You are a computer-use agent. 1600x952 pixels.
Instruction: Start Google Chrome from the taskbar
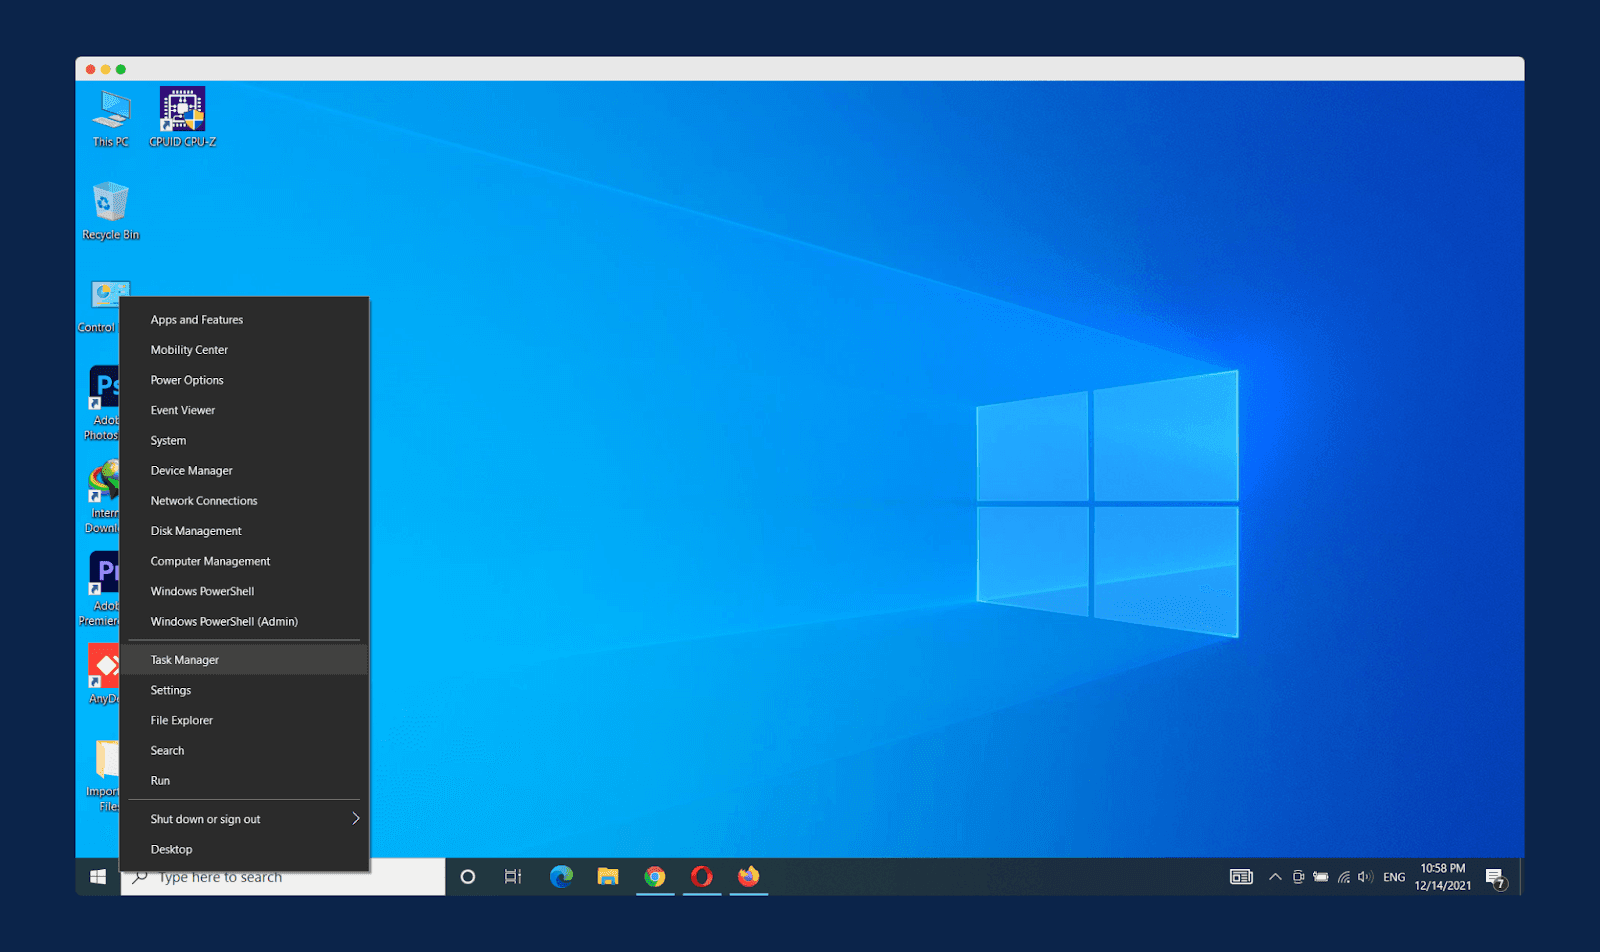655,877
